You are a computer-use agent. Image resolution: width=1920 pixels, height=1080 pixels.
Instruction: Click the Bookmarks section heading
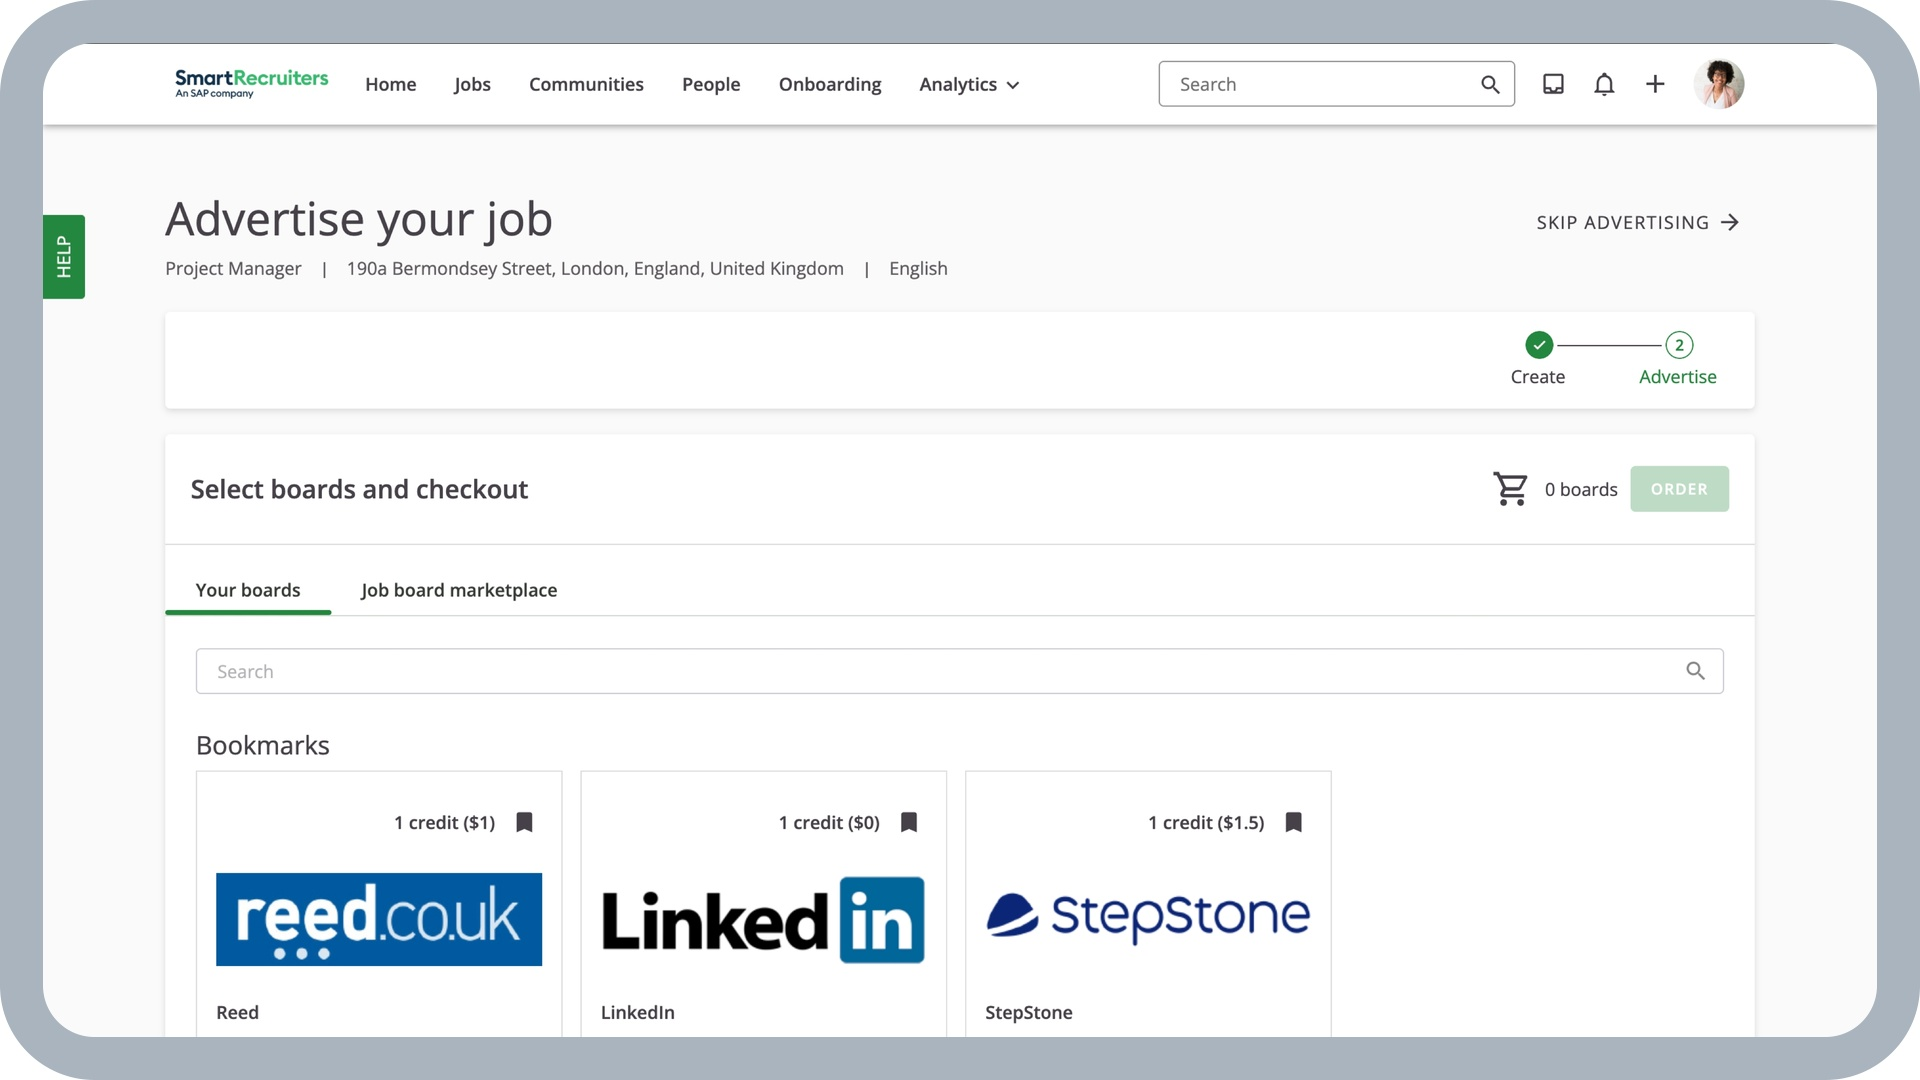pos(262,745)
